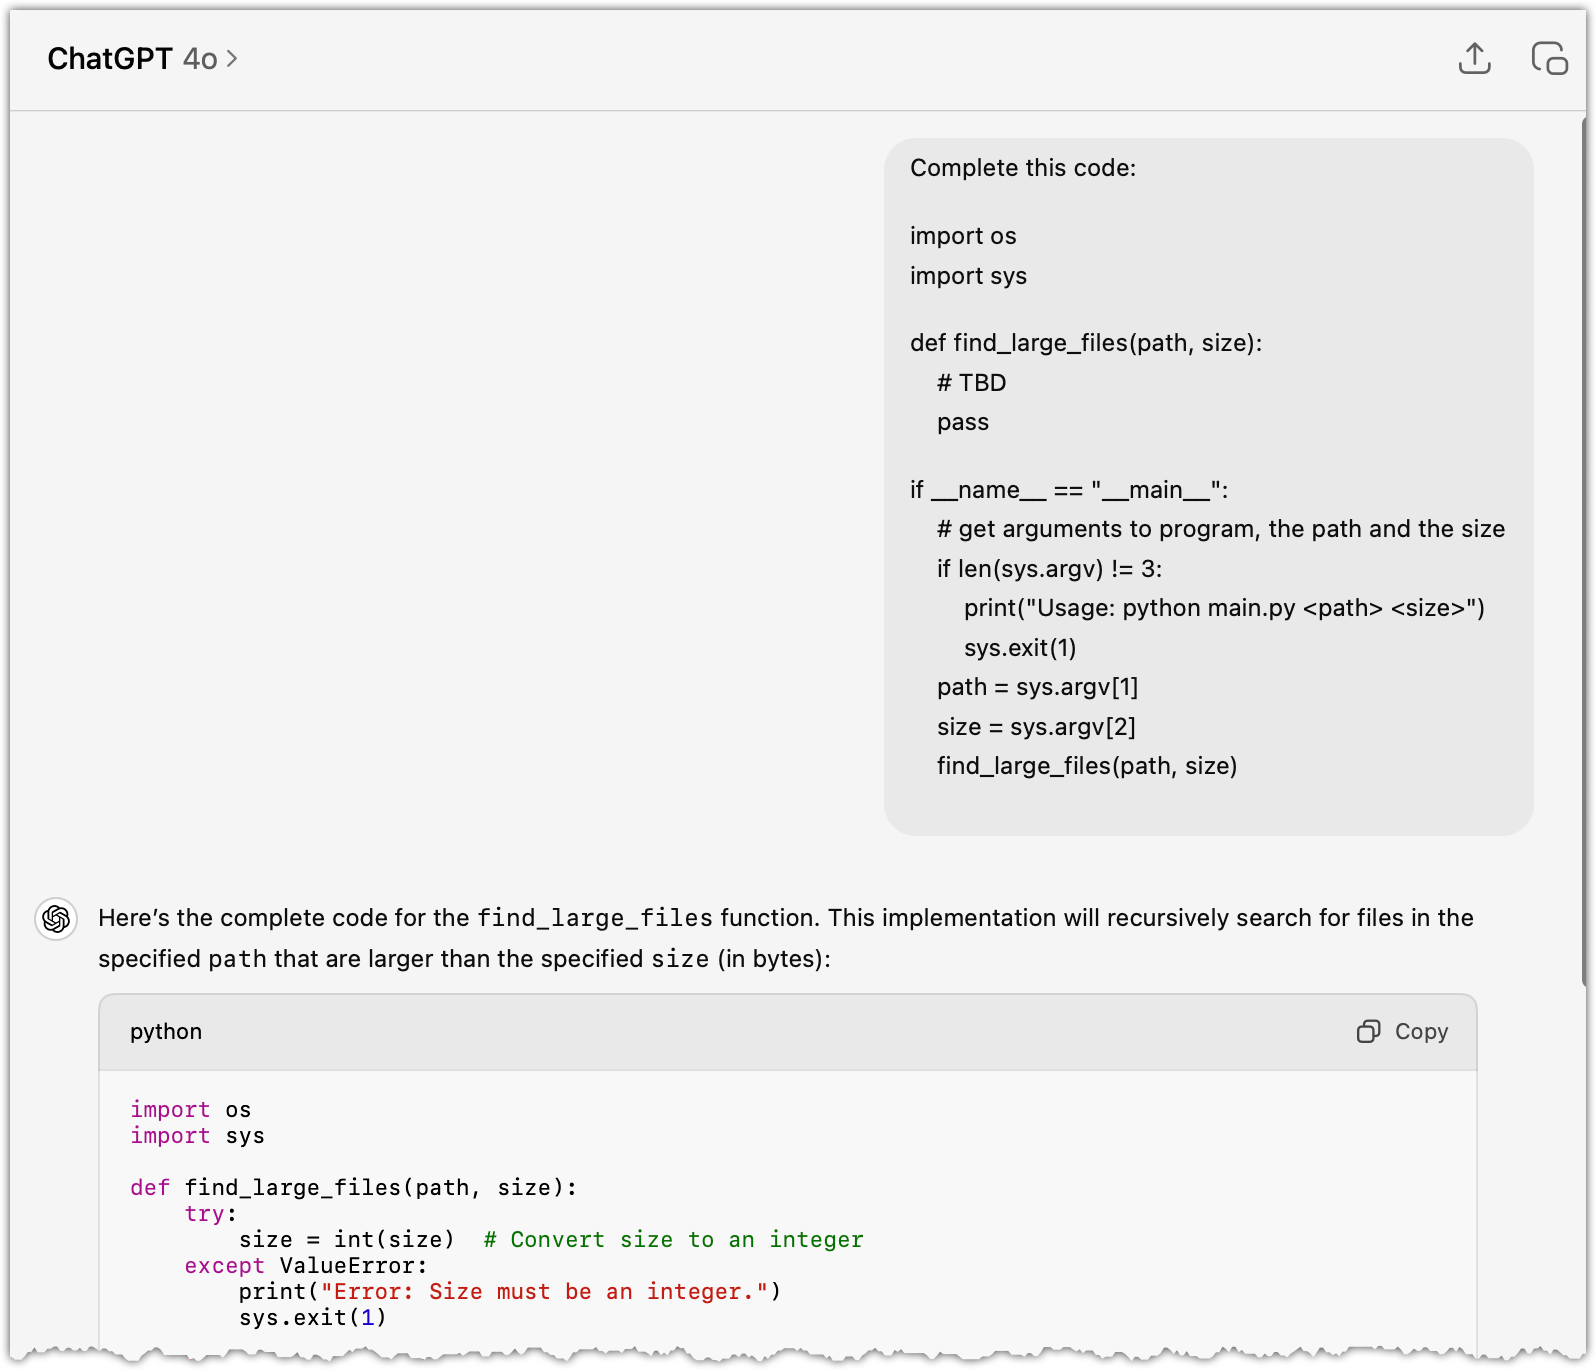Click the "python" language label of code block
This screenshot has height=1372, width=1596.
(166, 1031)
